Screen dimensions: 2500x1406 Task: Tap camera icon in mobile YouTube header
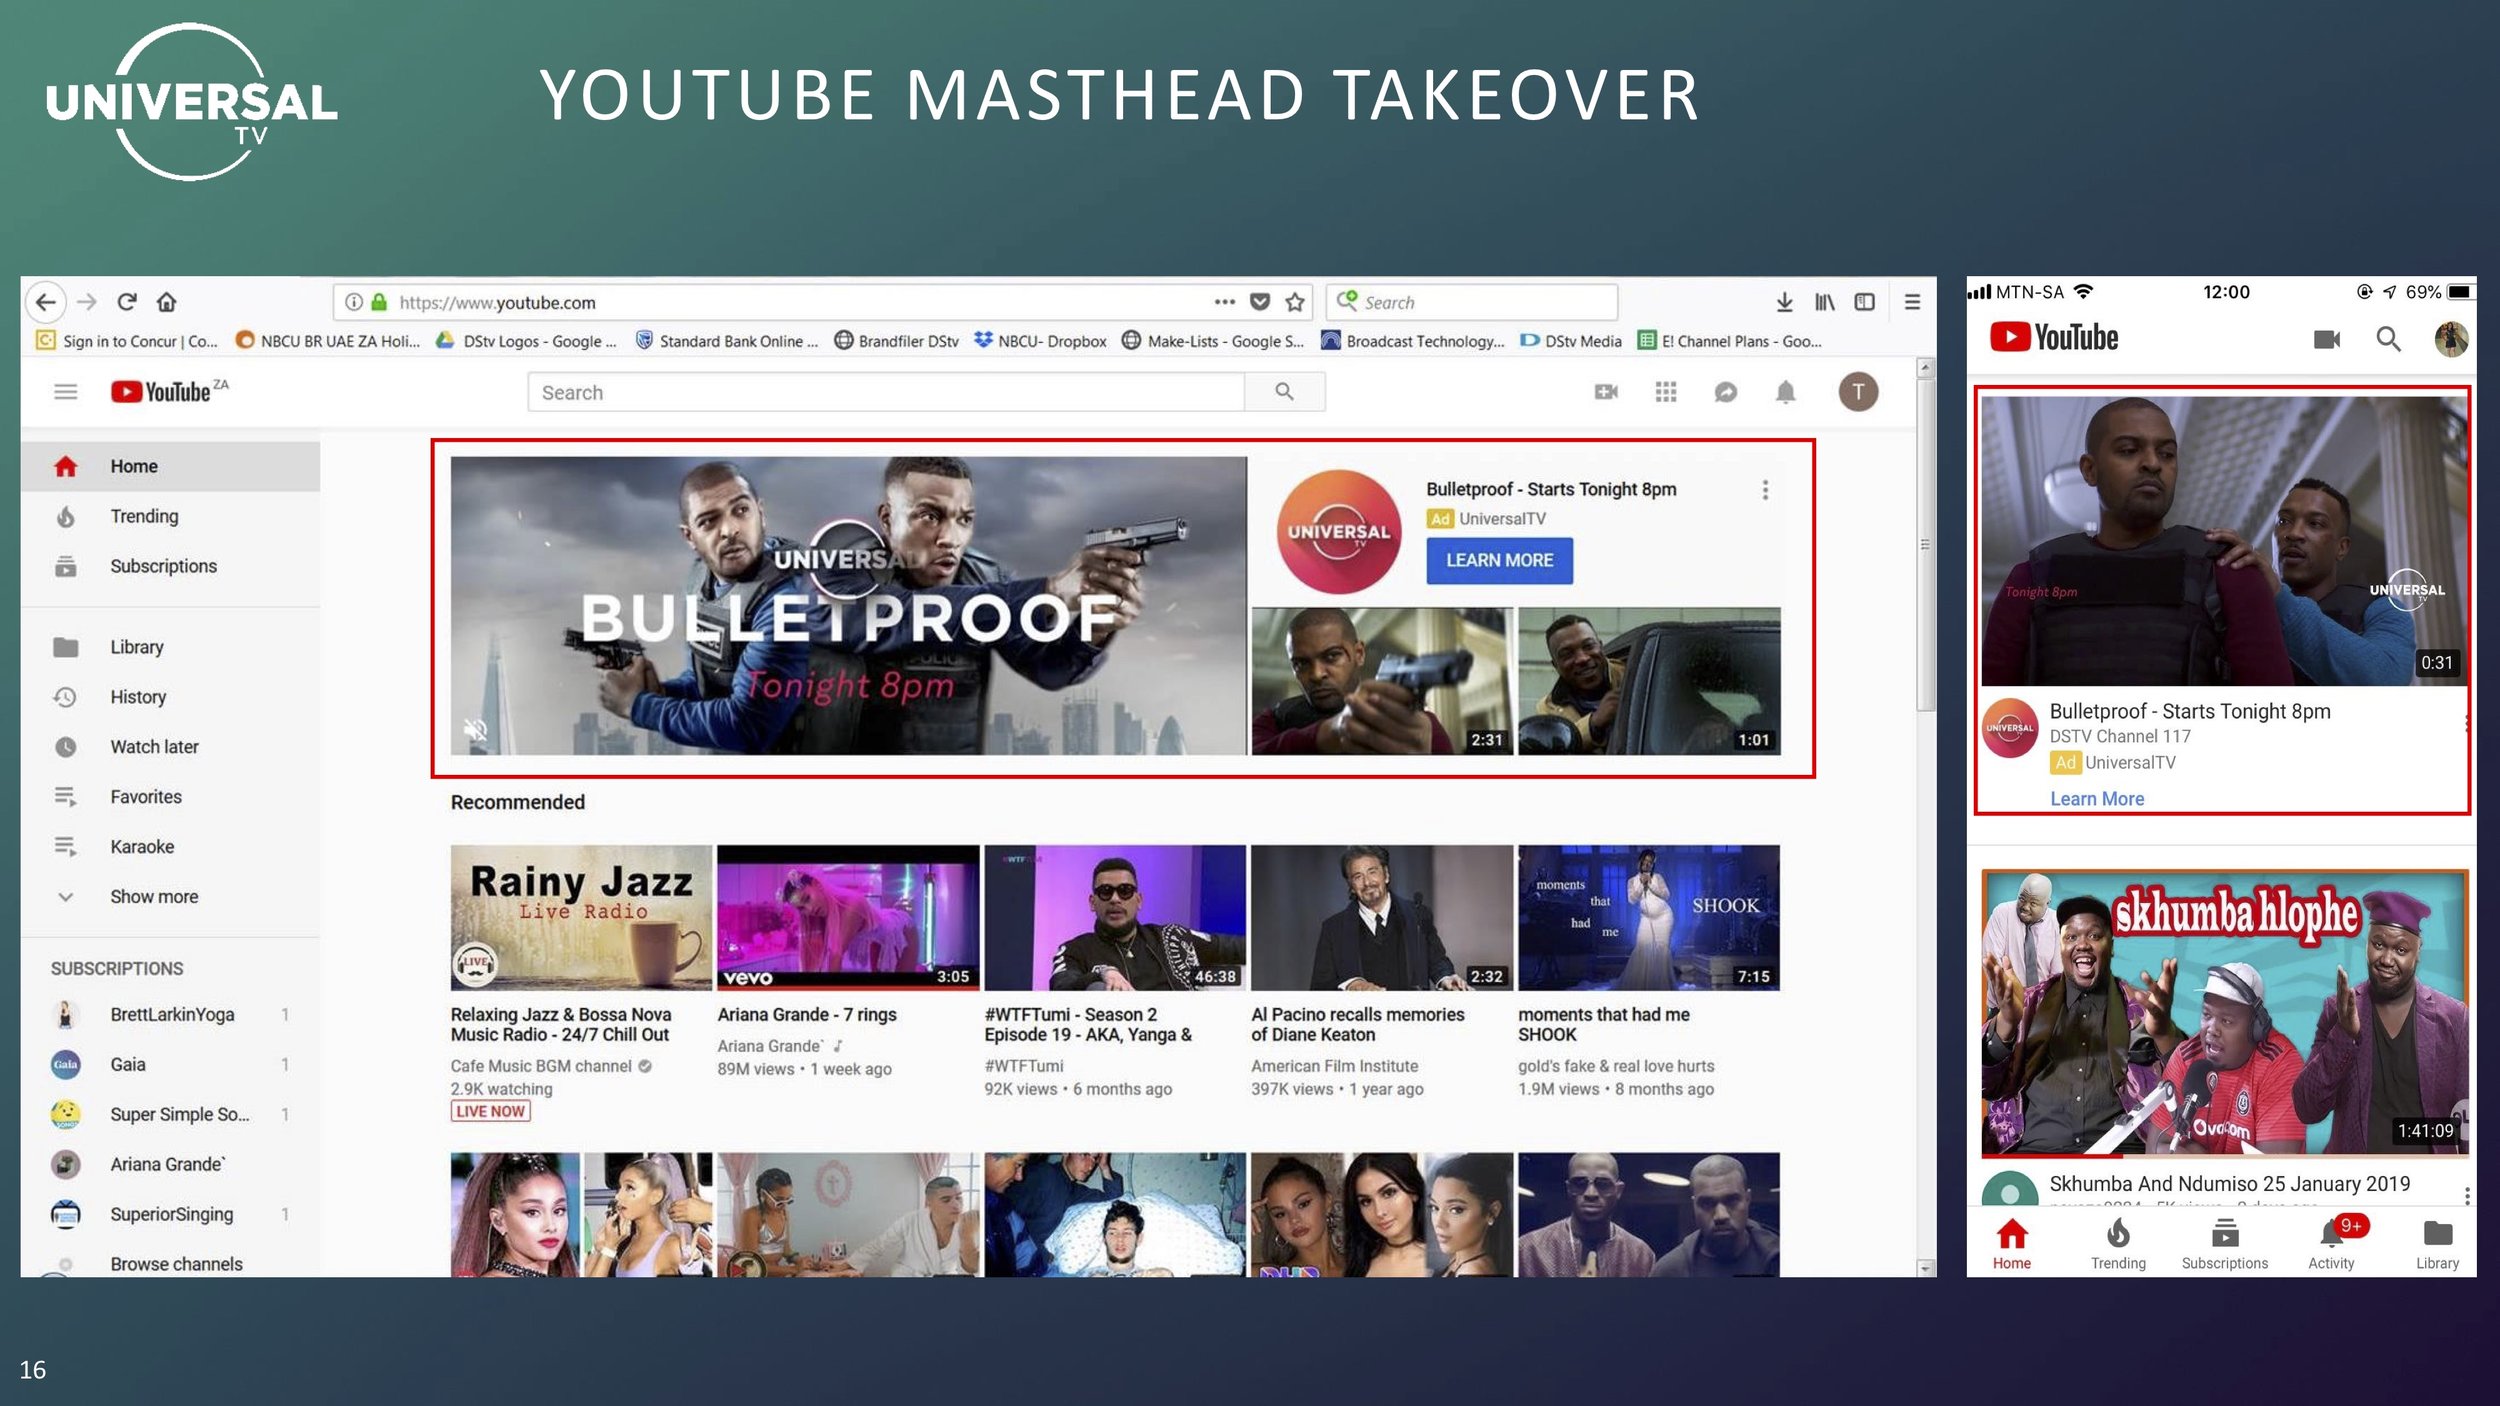[x=2327, y=340]
